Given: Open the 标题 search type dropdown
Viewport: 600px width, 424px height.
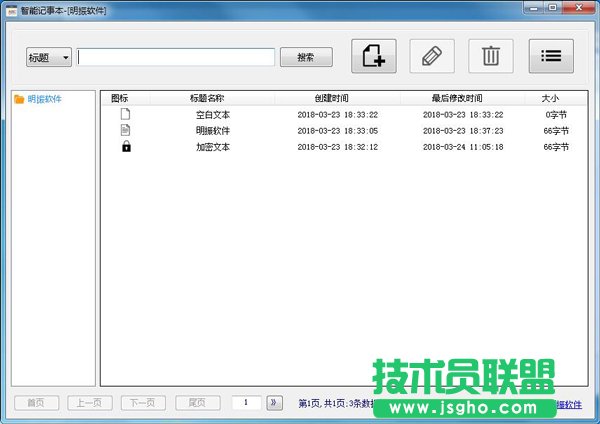Looking at the screenshot, I should tap(49, 58).
